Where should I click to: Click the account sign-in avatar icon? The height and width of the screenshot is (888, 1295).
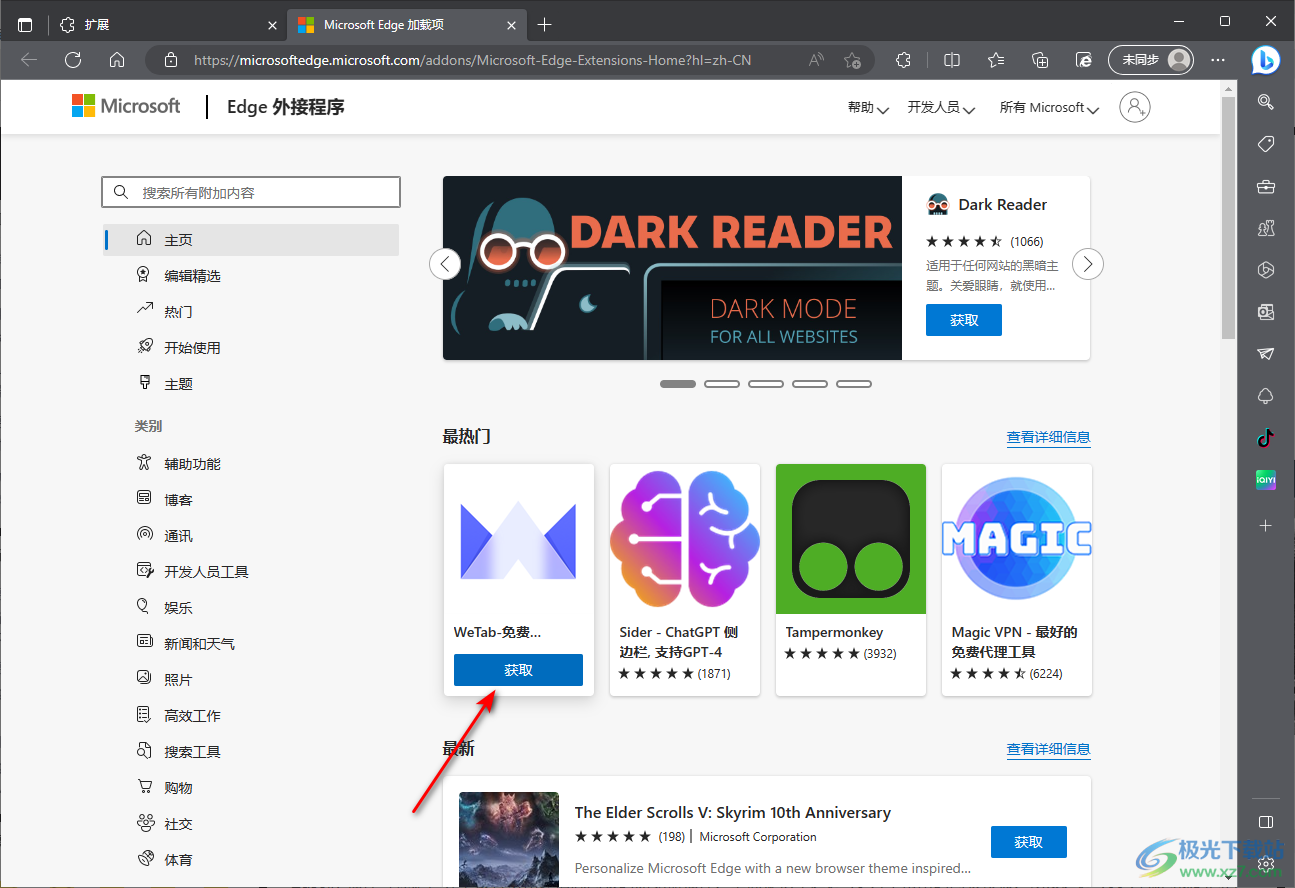click(x=1135, y=107)
